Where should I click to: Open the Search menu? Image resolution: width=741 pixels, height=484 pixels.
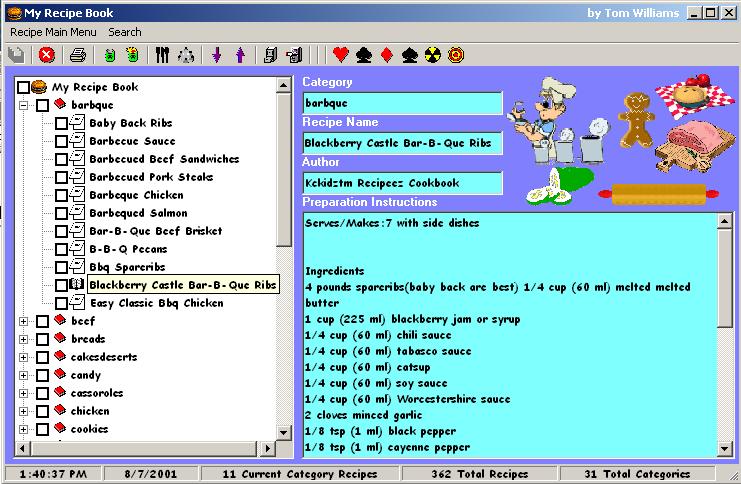[125, 33]
